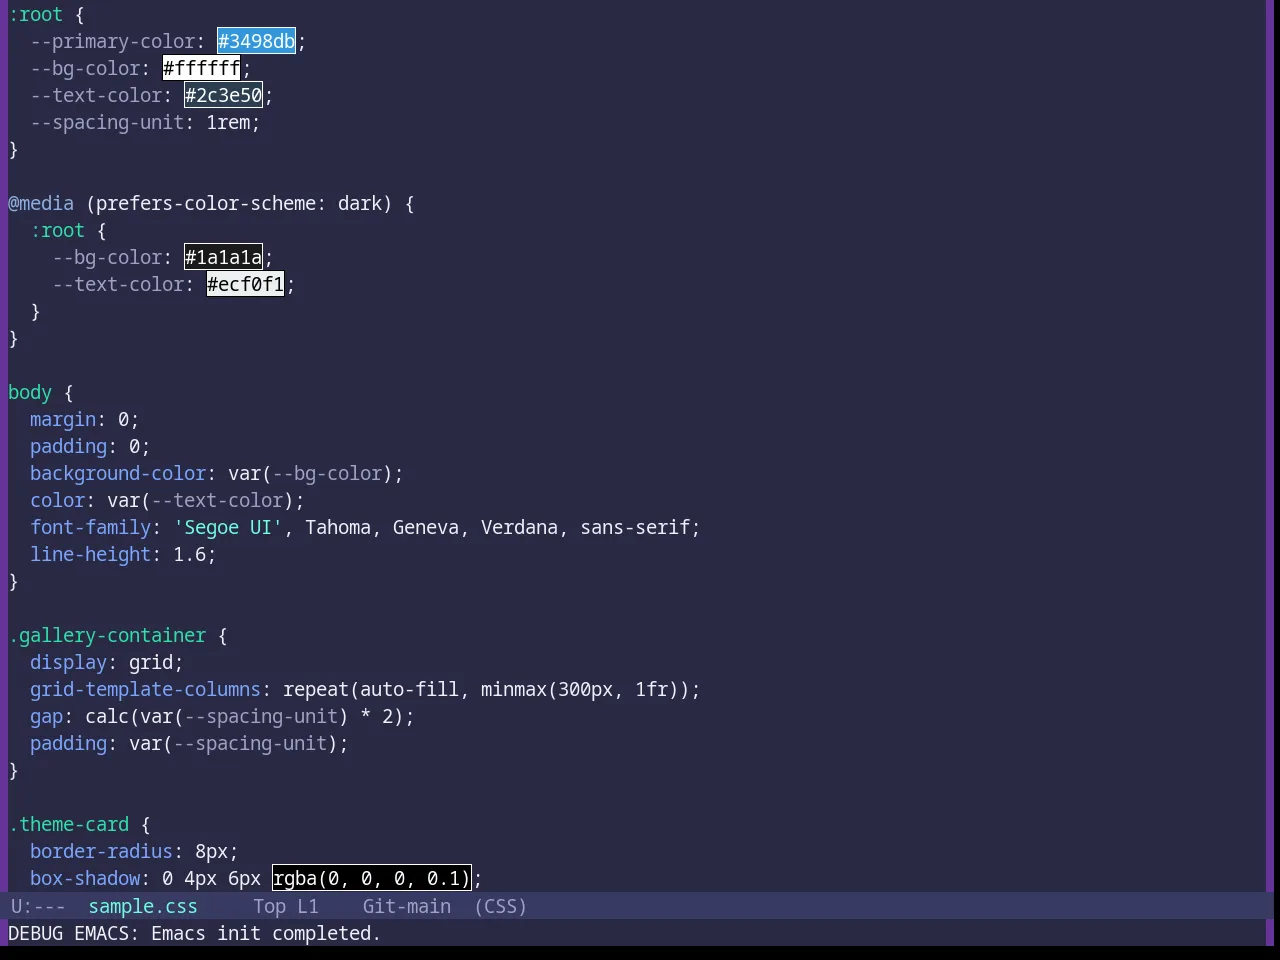The width and height of the screenshot is (1280, 960).
Task: Click the #3498db color swatch
Action: click(256, 41)
